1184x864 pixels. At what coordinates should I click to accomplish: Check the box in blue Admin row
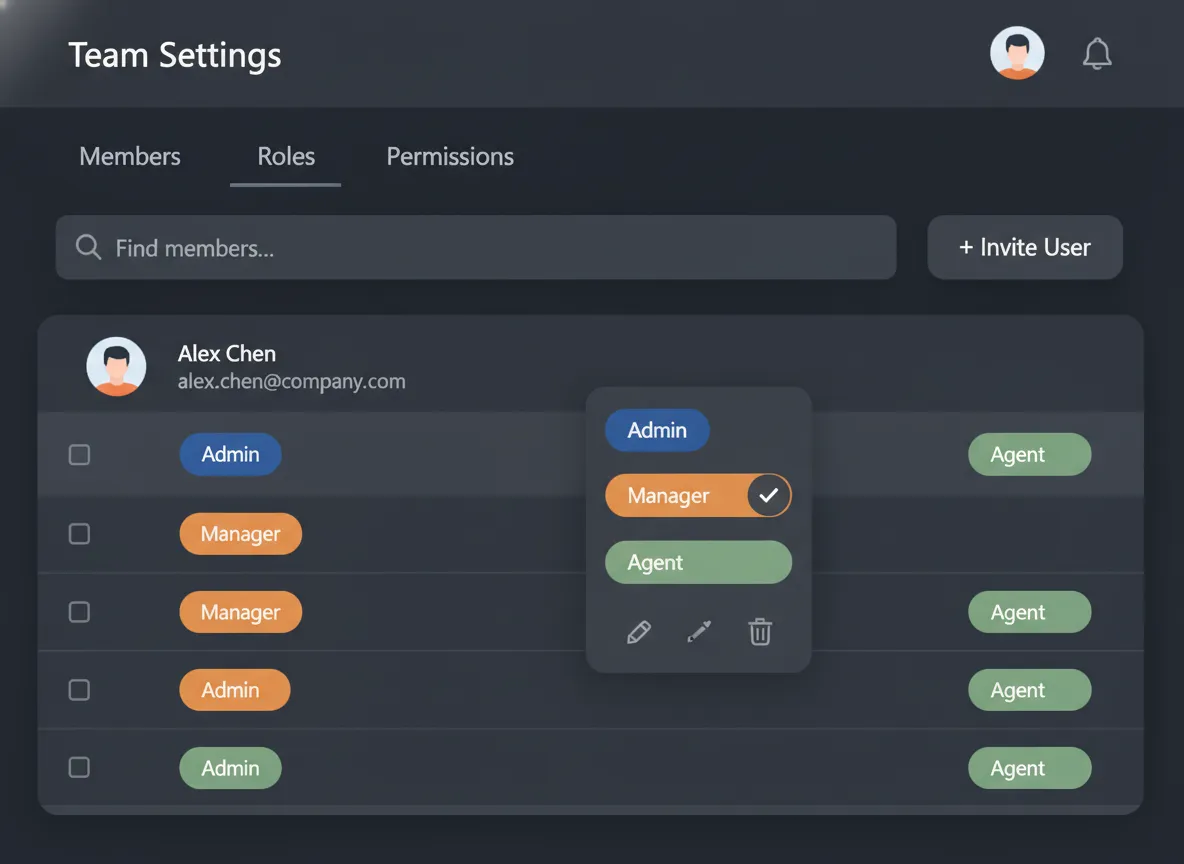(x=79, y=455)
